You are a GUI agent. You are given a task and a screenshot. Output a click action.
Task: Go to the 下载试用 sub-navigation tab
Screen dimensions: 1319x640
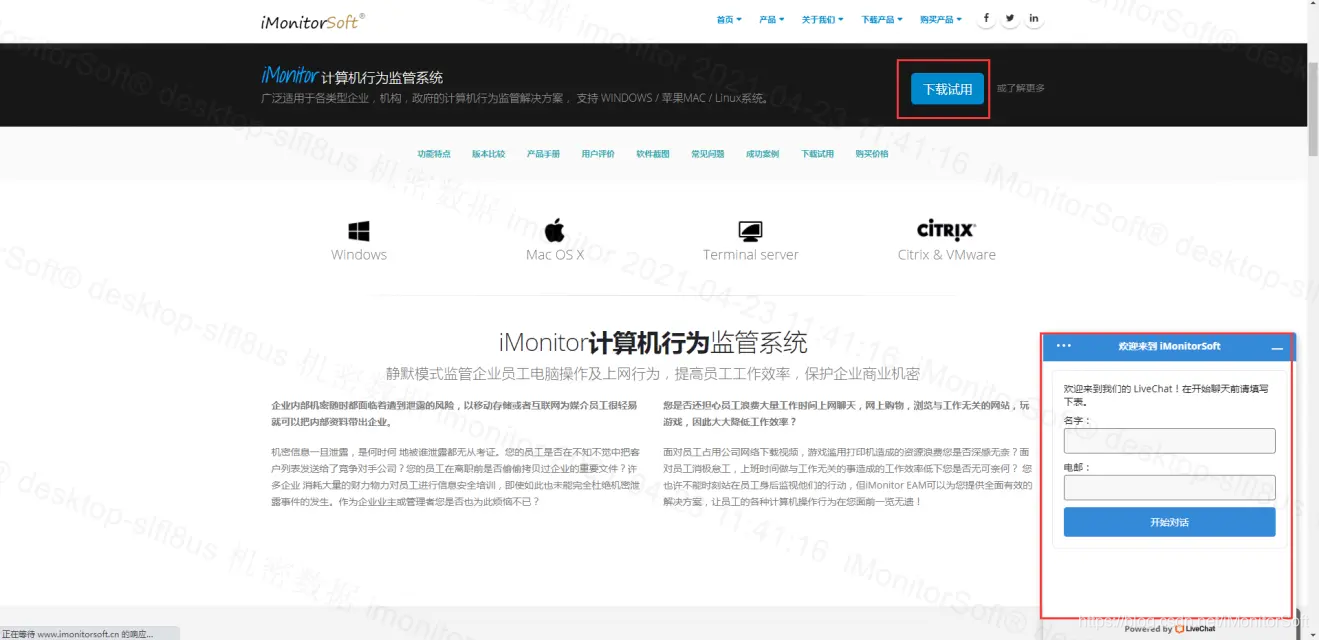(817, 154)
